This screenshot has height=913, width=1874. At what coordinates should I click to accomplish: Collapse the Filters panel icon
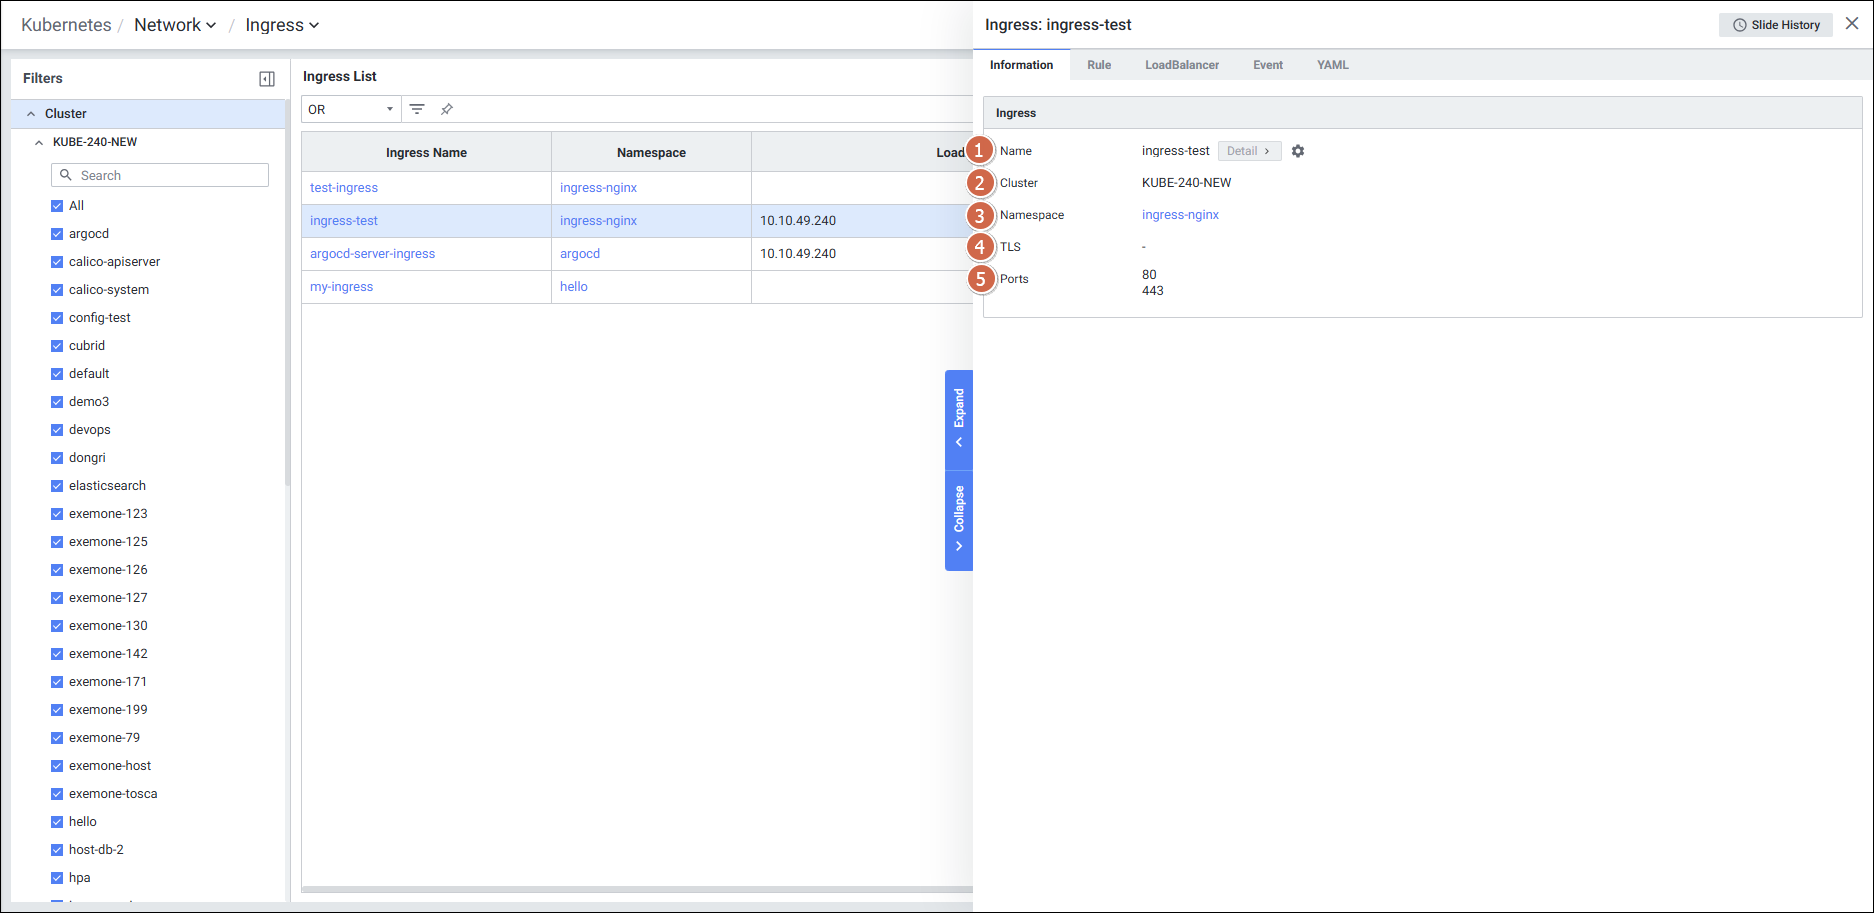pos(267,79)
